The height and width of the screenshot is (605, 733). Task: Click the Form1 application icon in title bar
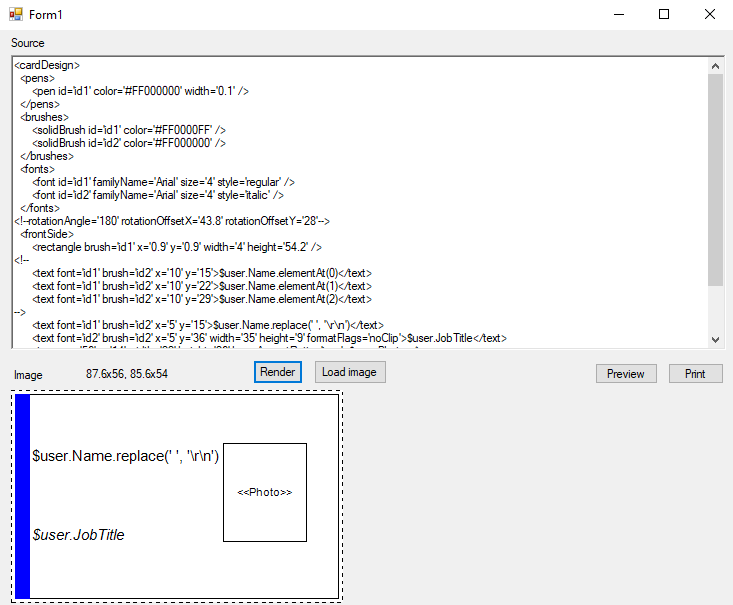tap(15, 15)
